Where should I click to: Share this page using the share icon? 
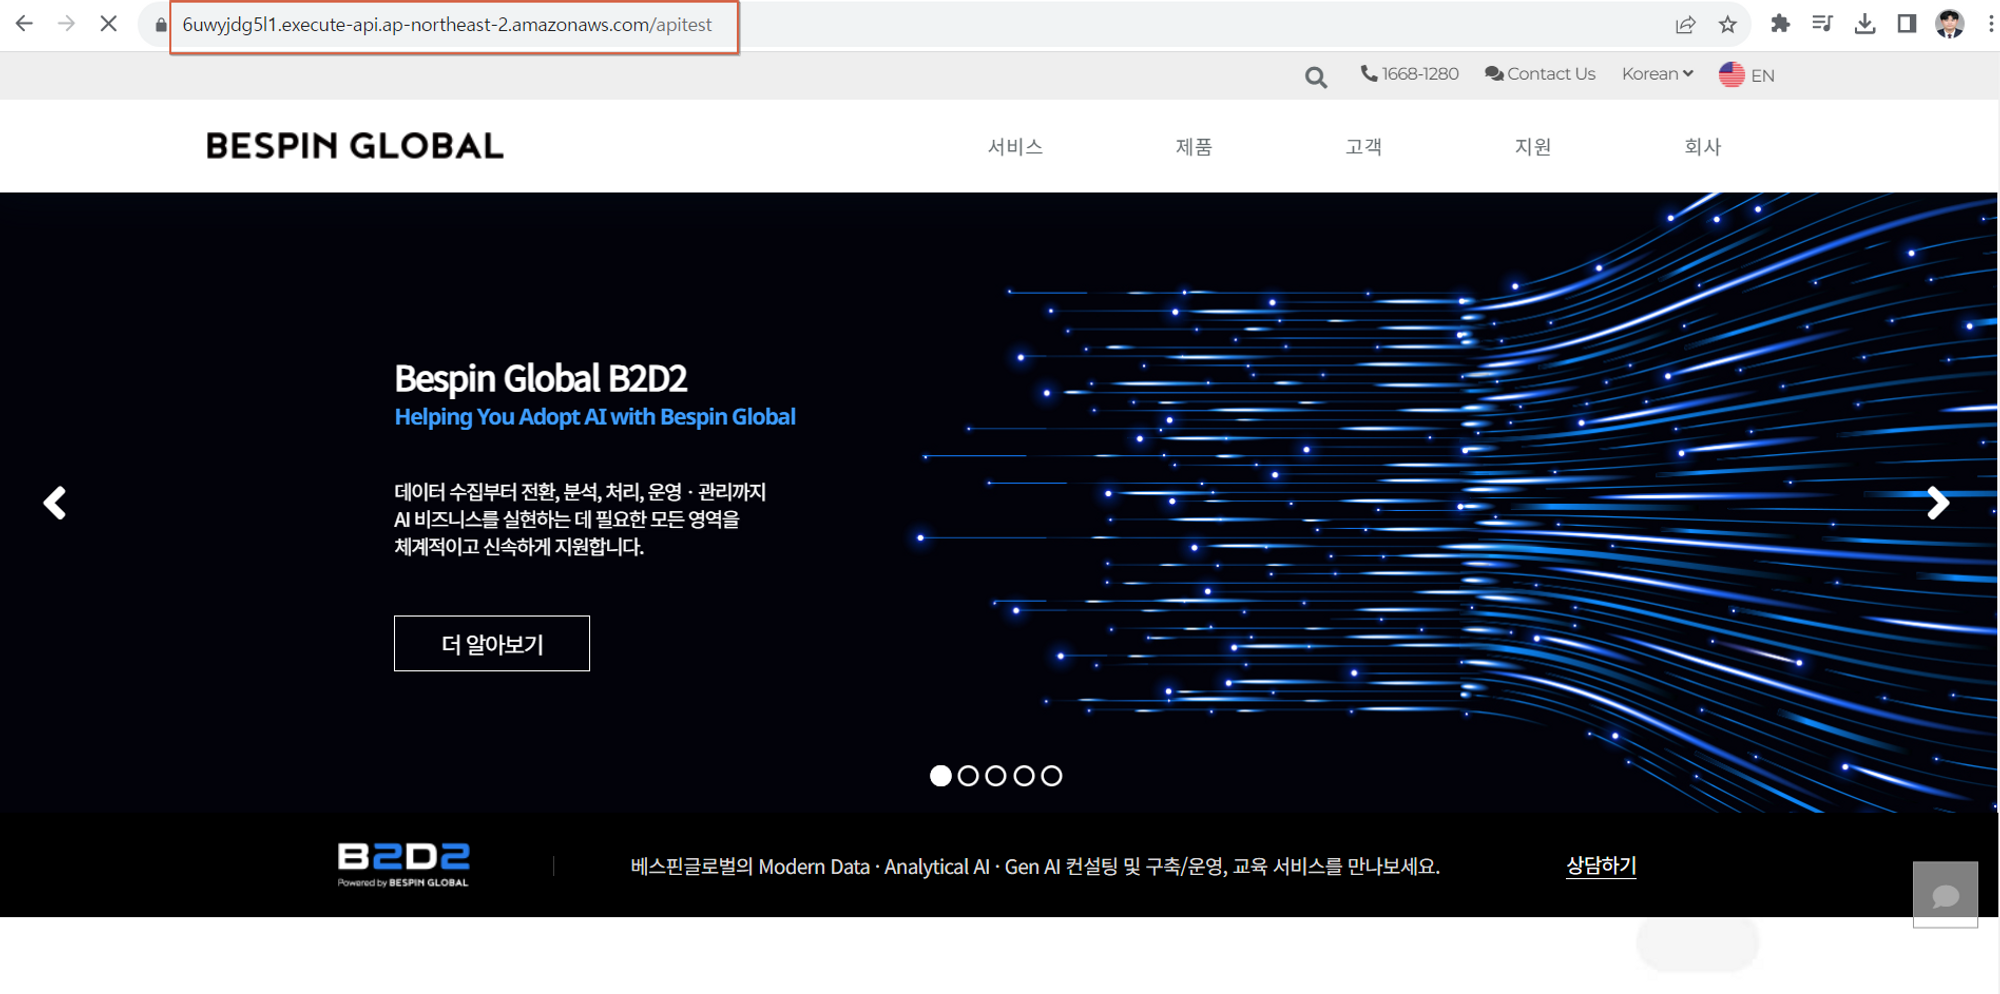point(1685,24)
